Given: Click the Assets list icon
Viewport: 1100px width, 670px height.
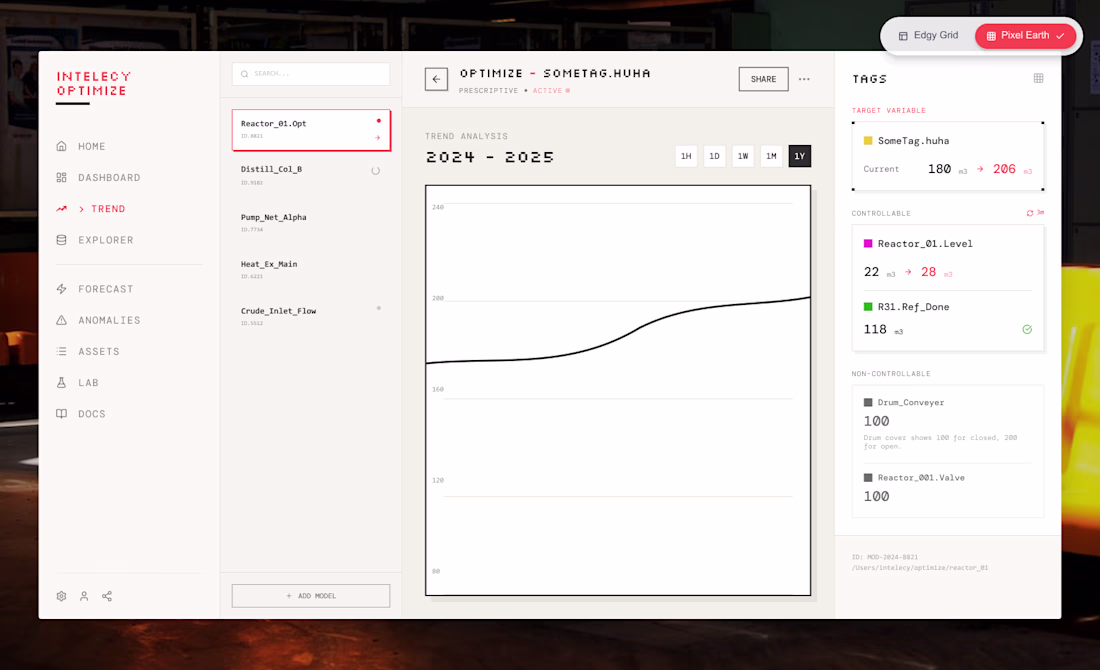Looking at the screenshot, I should click(x=62, y=351).
